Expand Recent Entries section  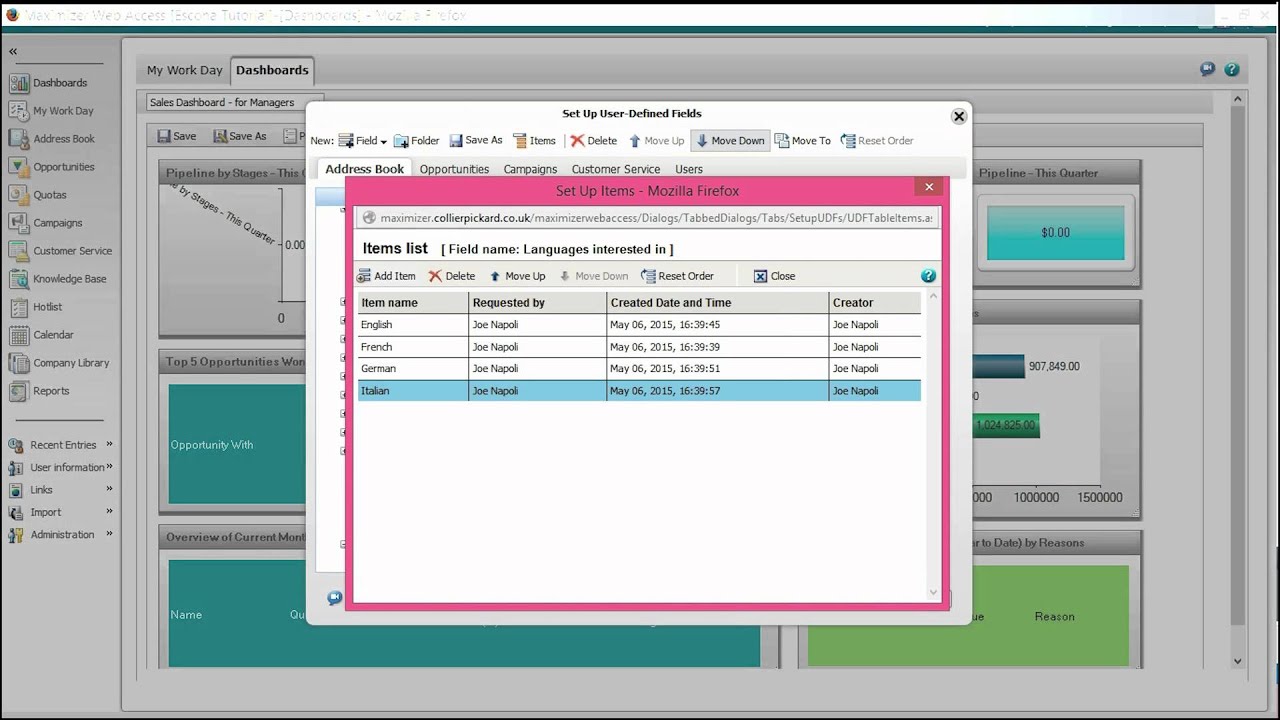(60, 445)
